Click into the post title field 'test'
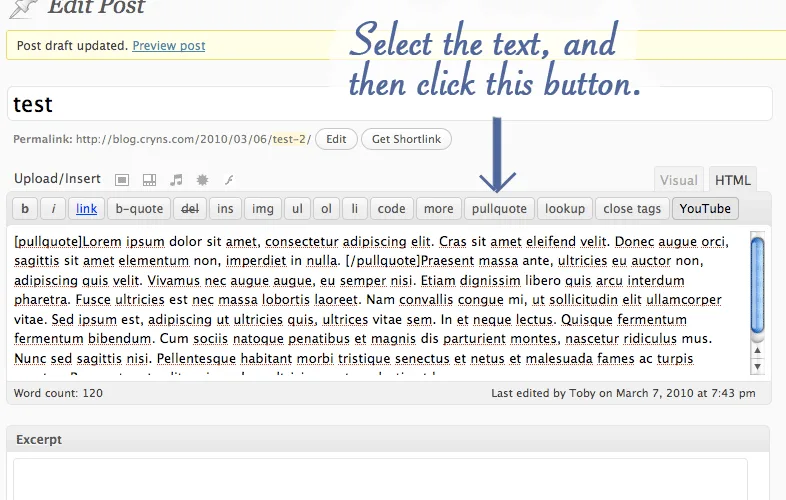This screenshot has width=786, height=500. (389, 104)
